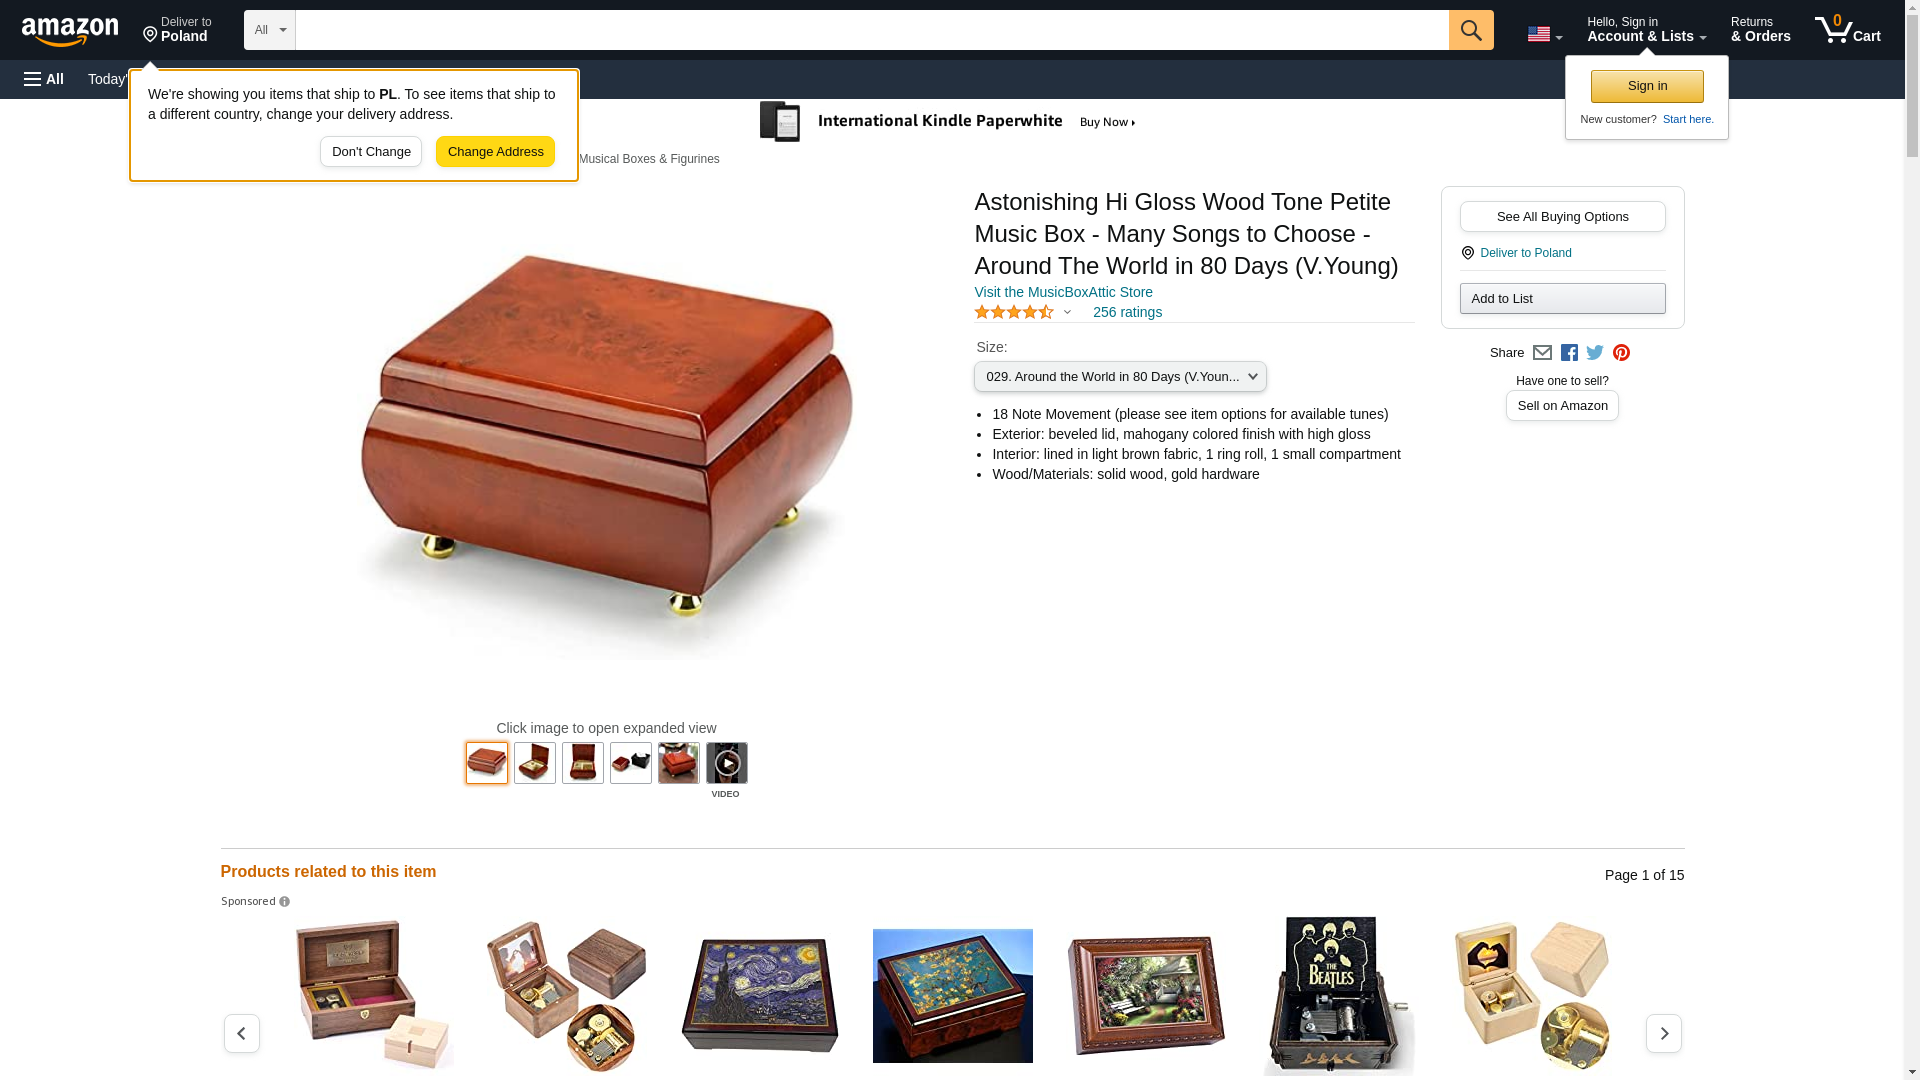Open Account & Lists menu
1920x1080 pixels.
tap(1646, 30)
